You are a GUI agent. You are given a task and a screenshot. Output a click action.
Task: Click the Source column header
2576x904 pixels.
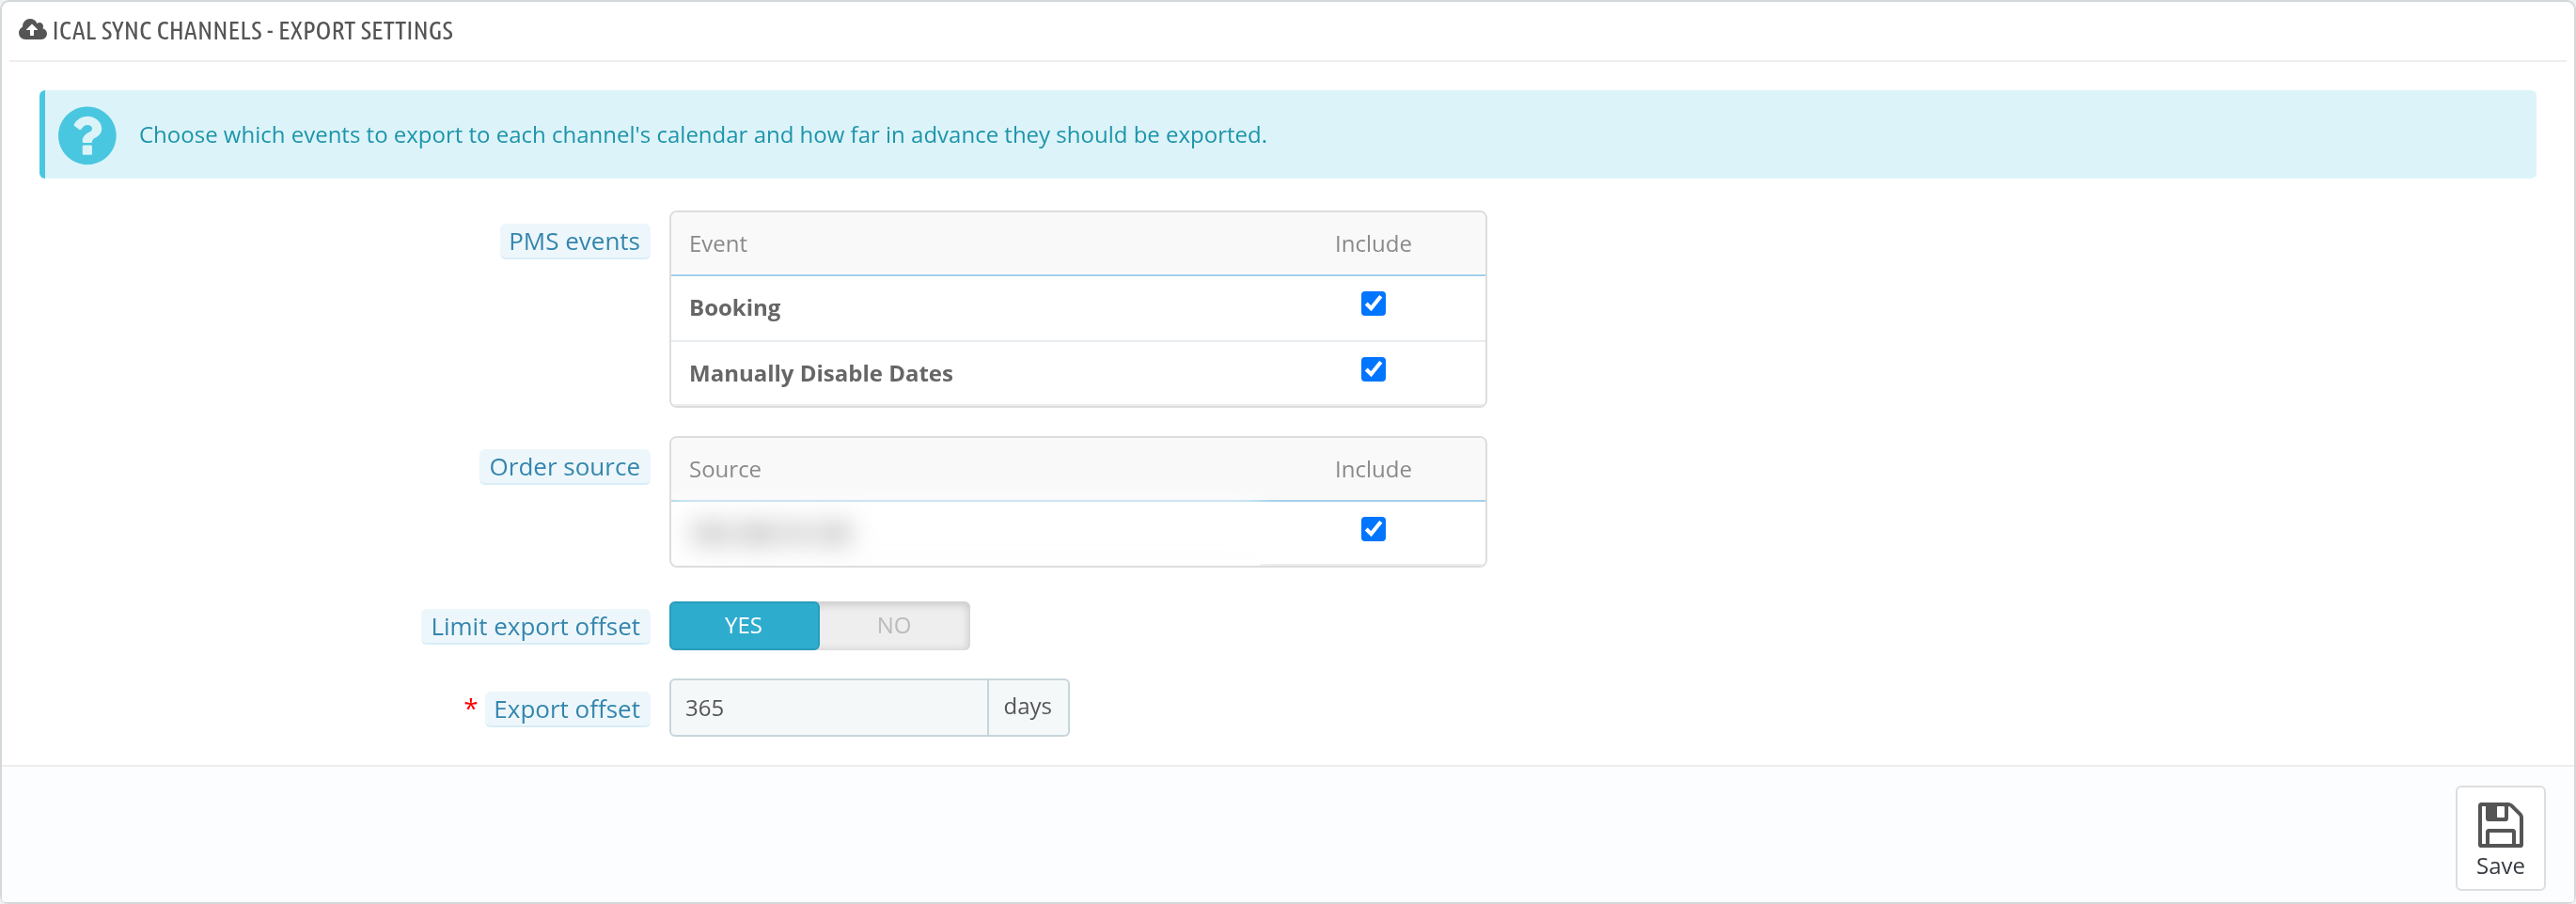(x=724, y=470)
